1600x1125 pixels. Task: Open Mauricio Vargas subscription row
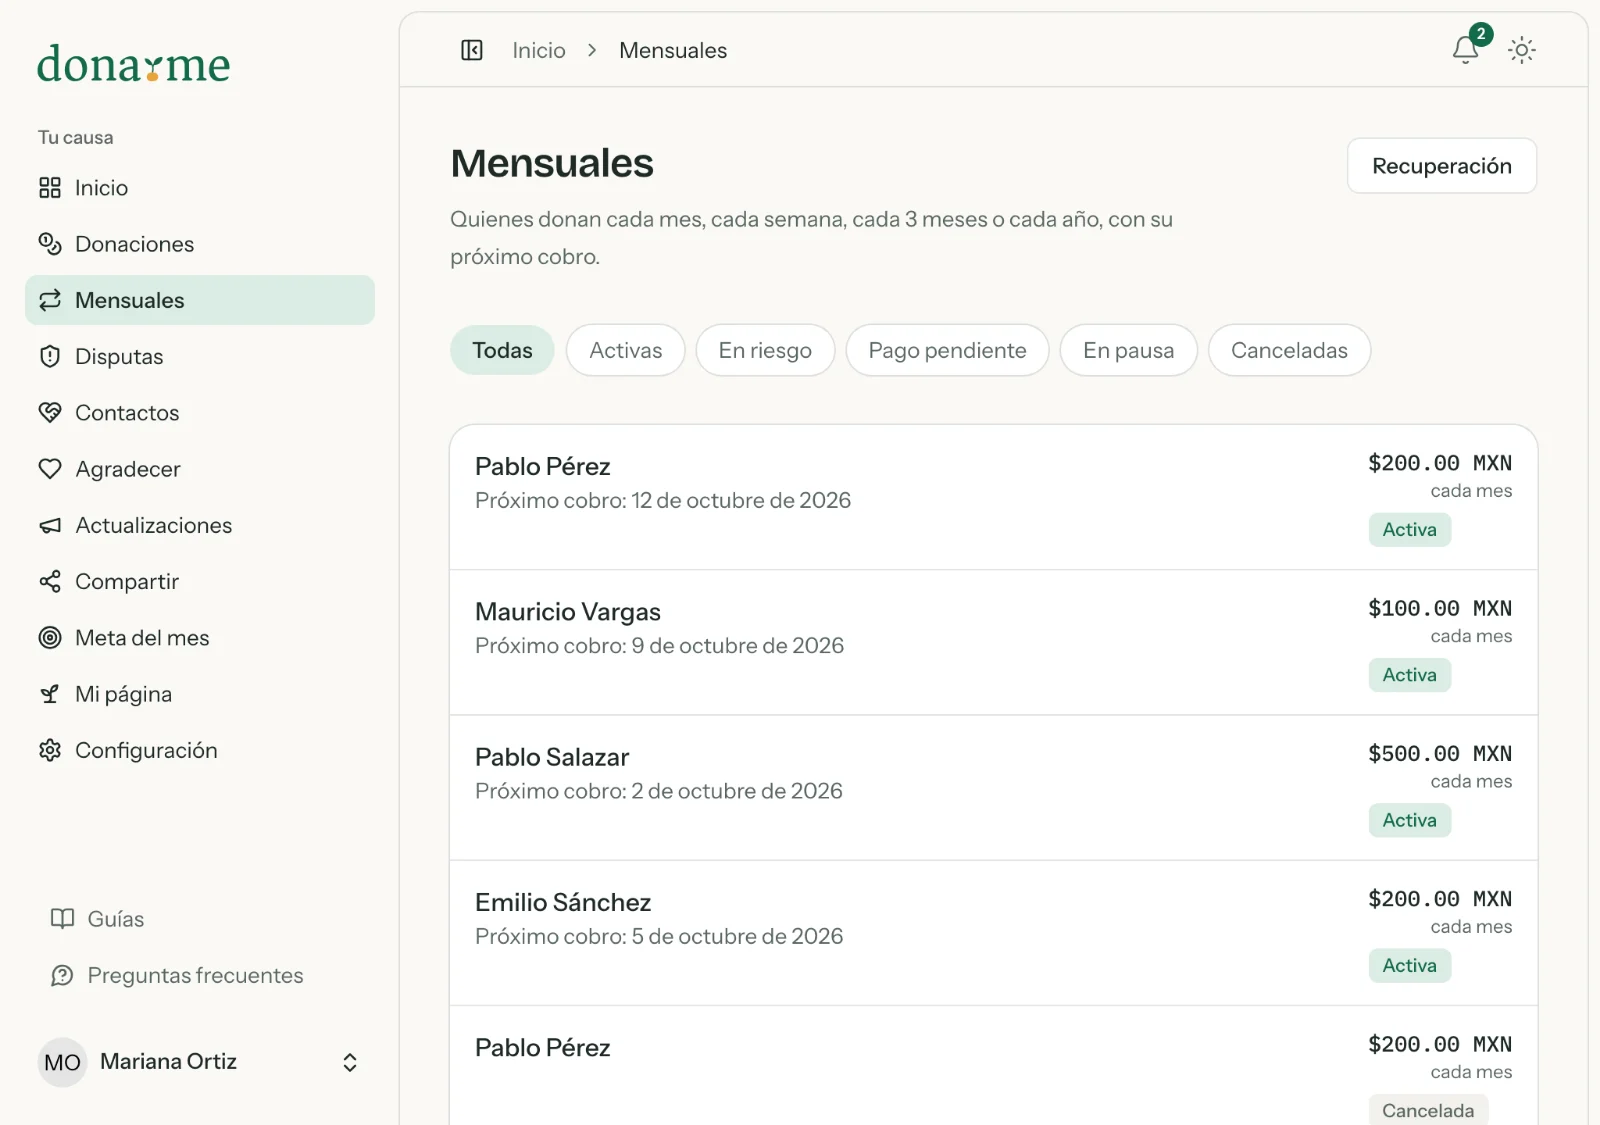(994, 643)
